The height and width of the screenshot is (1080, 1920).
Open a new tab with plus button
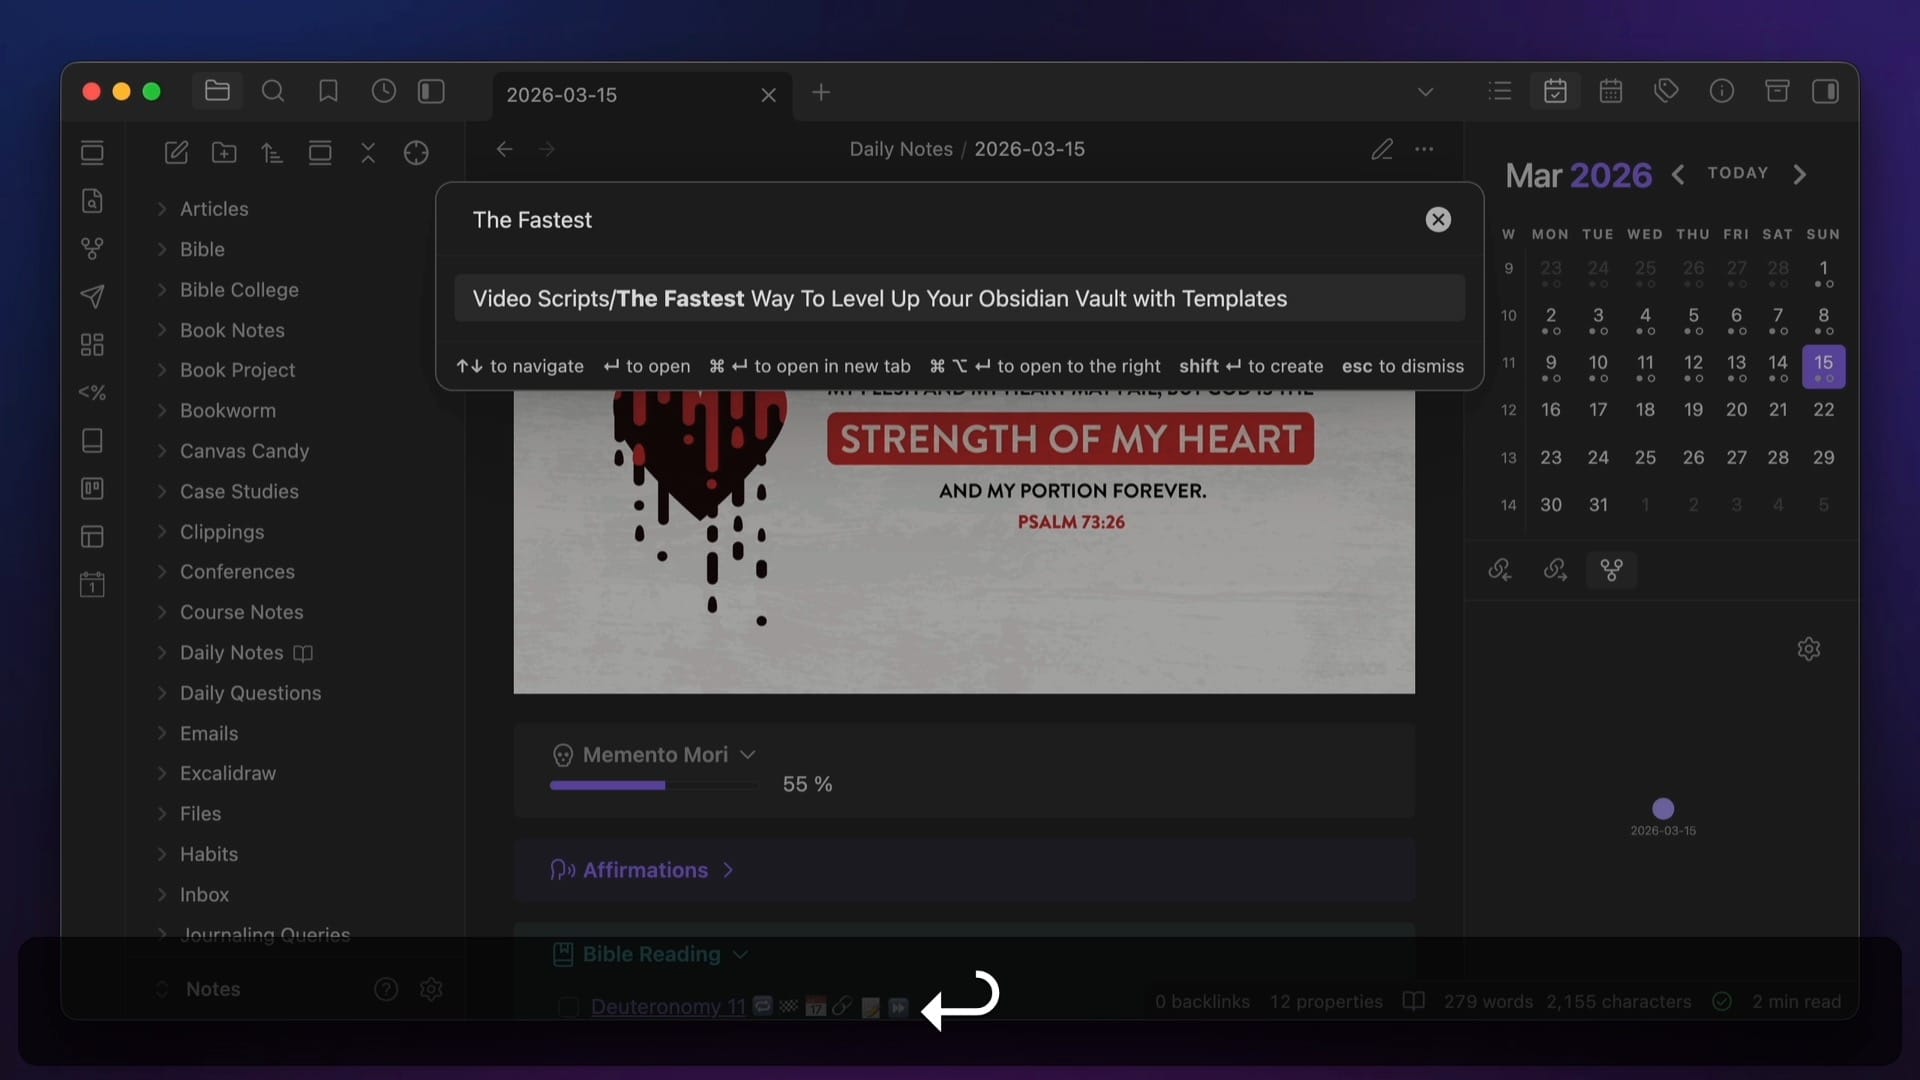coord(821,93)
